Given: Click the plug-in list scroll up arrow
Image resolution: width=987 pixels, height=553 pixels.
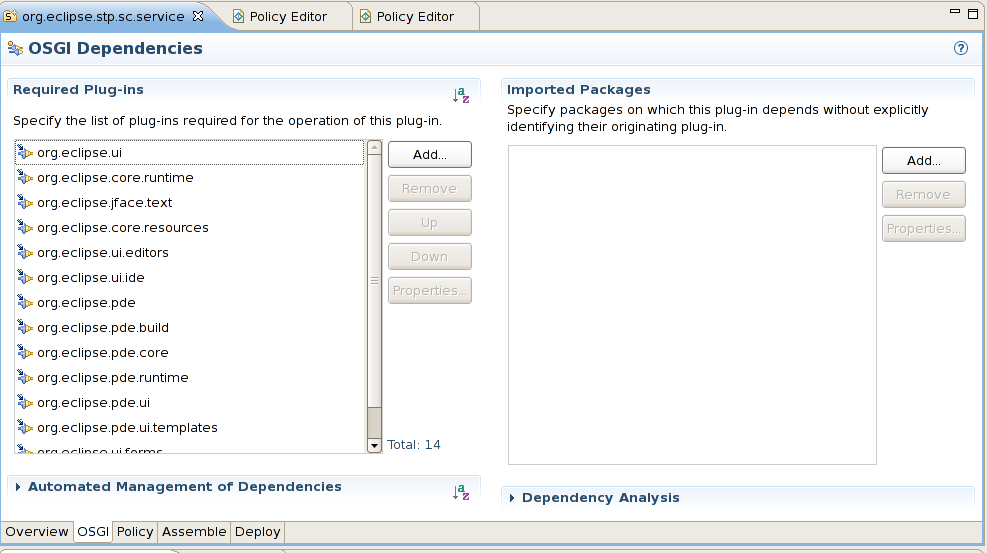Looking at the screenshot, I should click(374, 147).
